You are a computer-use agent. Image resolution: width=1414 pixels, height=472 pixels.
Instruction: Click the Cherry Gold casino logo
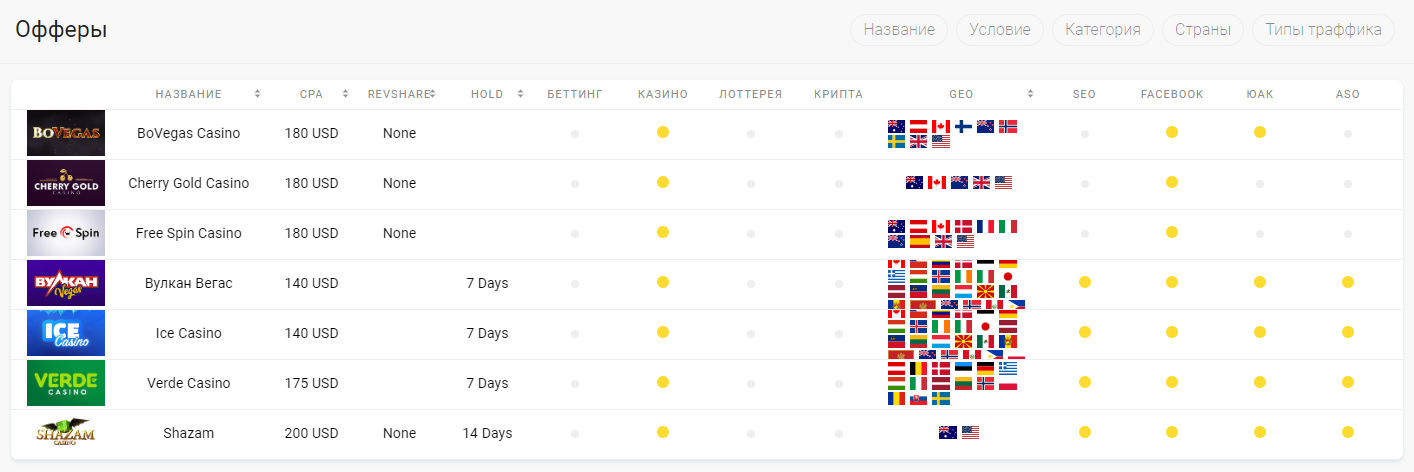coord(66,183)
